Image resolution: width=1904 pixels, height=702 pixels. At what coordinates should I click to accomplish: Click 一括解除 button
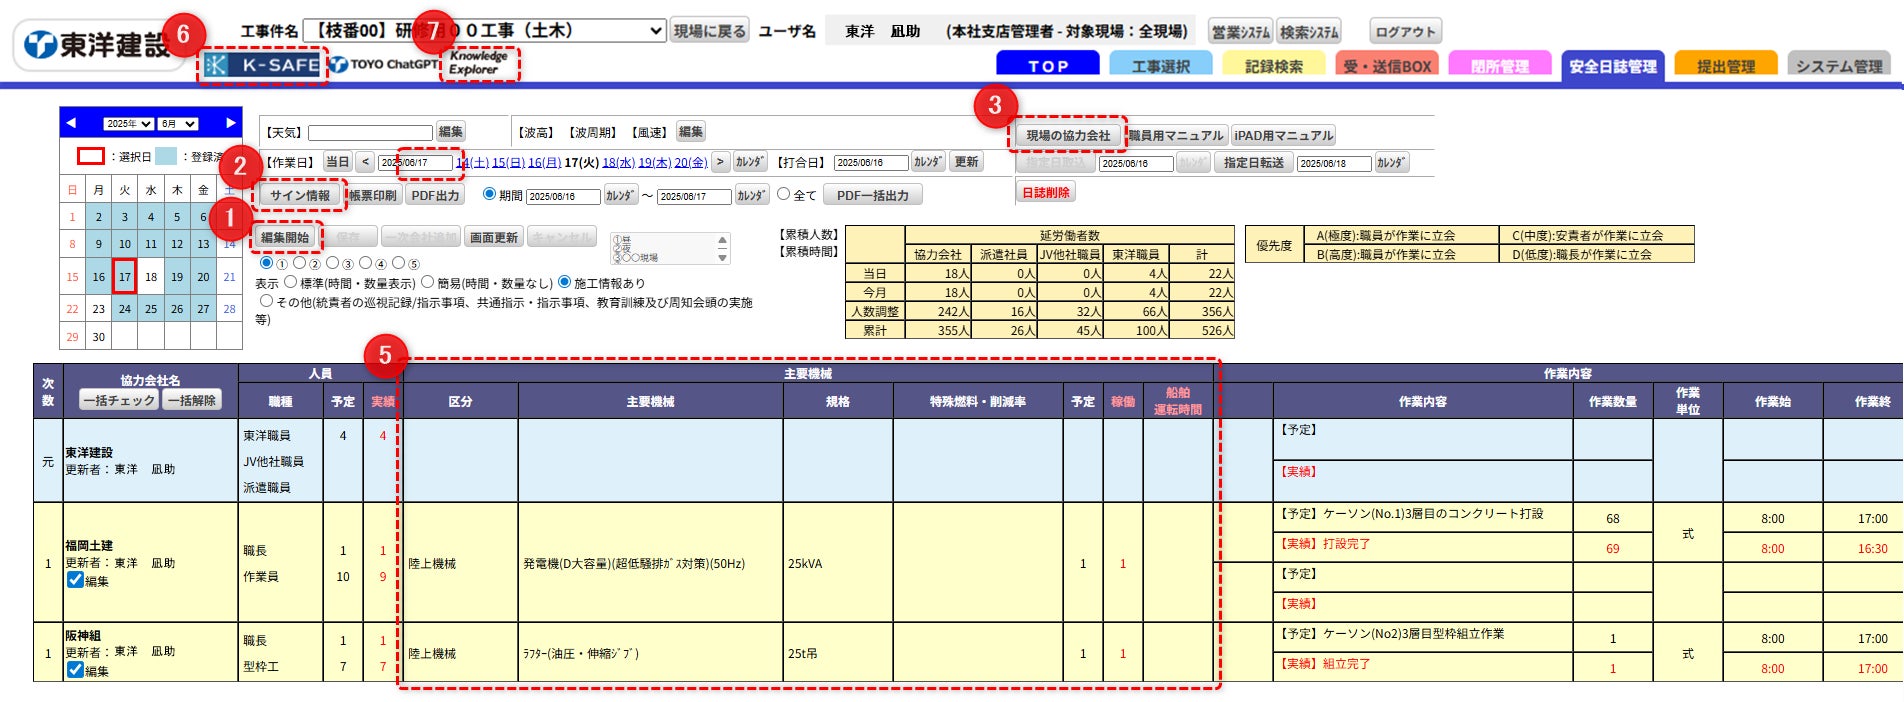coord(191,400)
